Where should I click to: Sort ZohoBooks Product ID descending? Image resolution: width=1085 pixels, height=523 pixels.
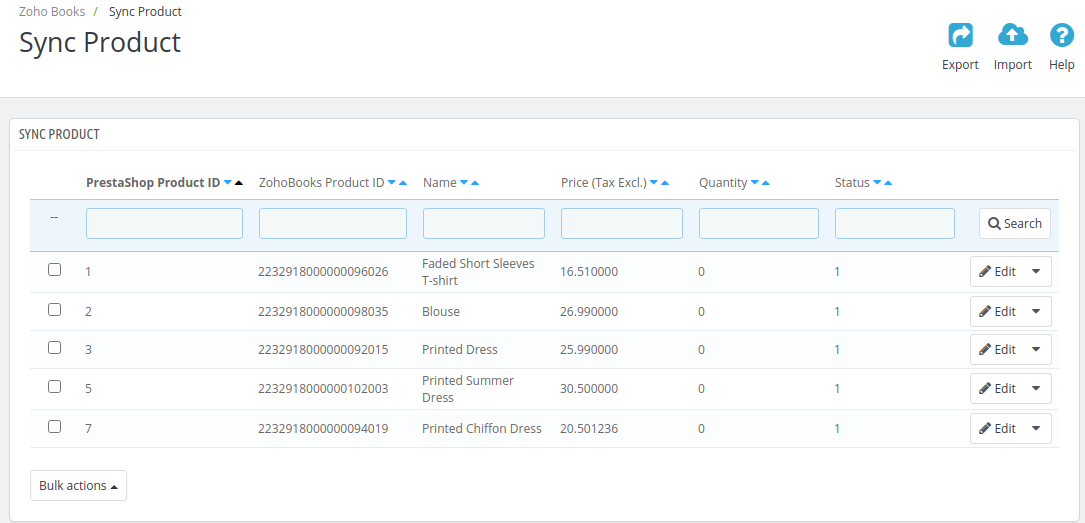[x=392, y=183]
